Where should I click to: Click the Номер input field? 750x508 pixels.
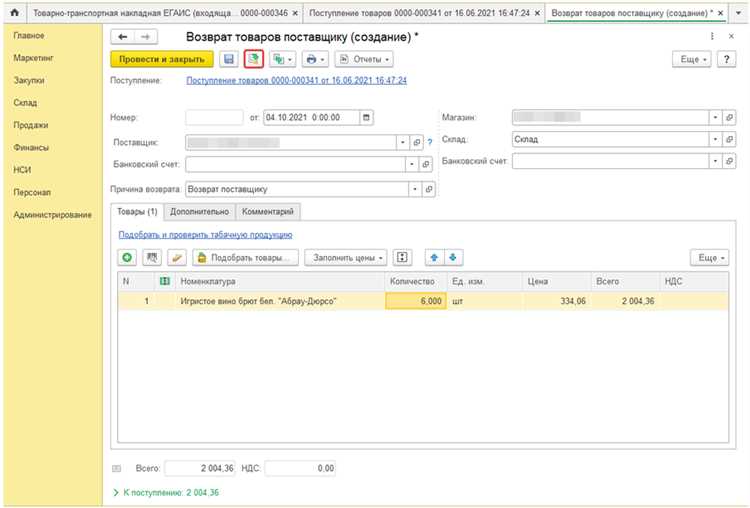214,117
